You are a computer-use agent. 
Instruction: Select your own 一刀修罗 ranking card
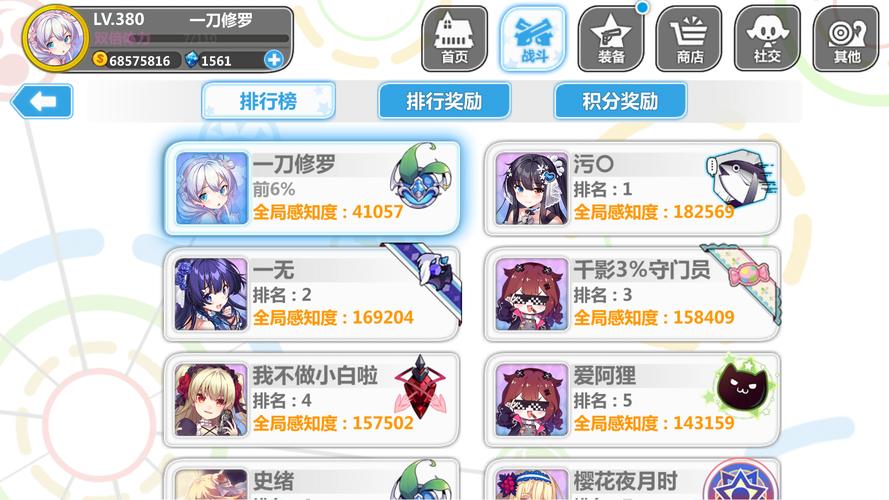311,188
